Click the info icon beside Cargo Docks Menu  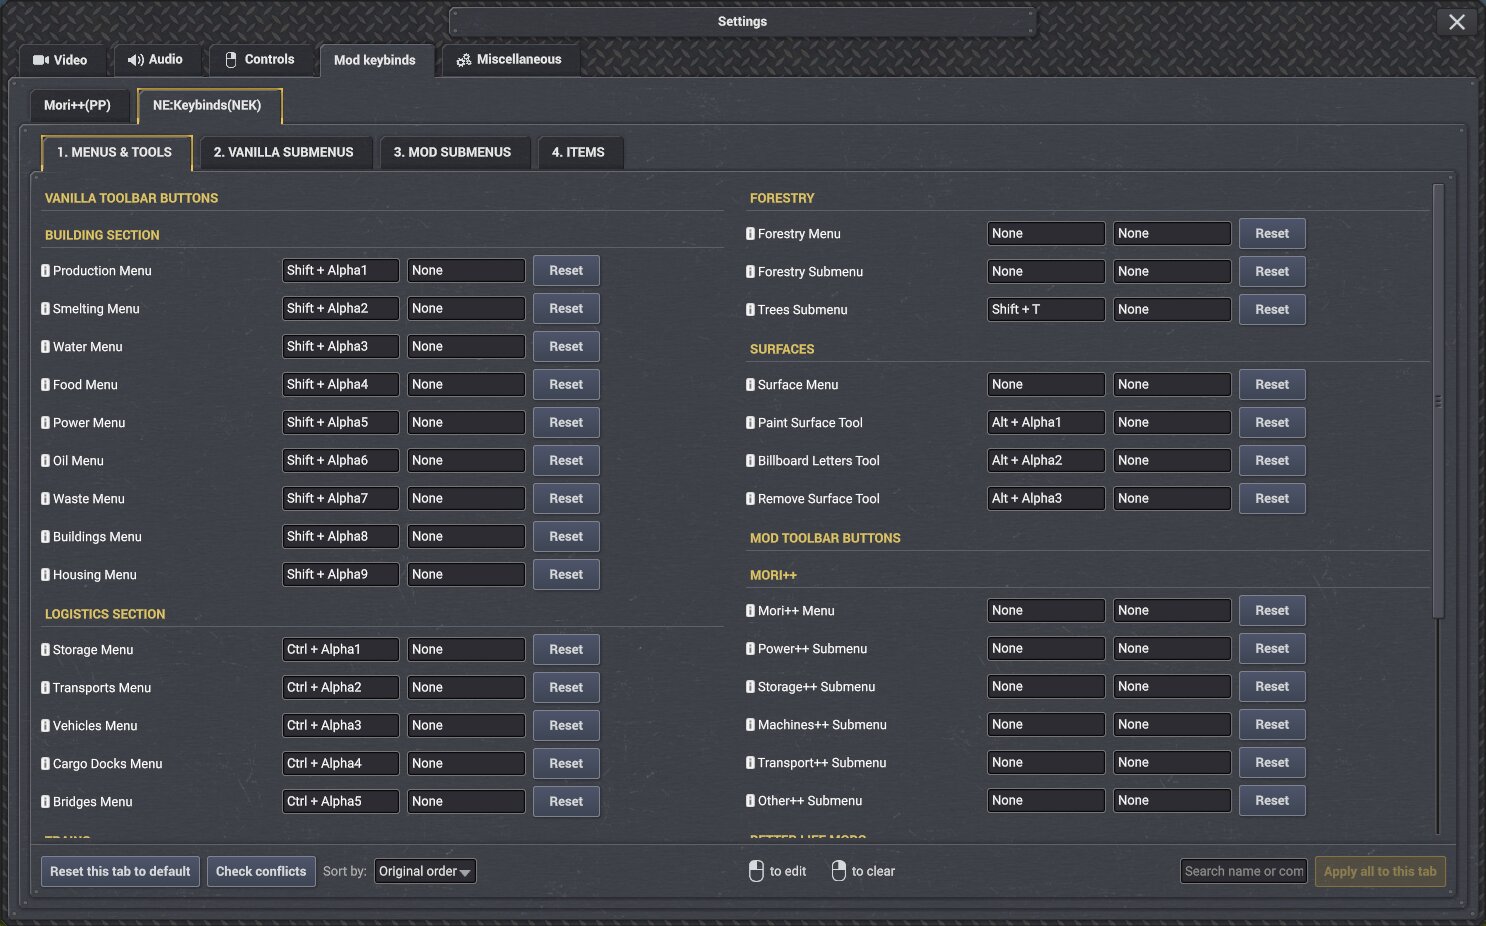(45, 764)
